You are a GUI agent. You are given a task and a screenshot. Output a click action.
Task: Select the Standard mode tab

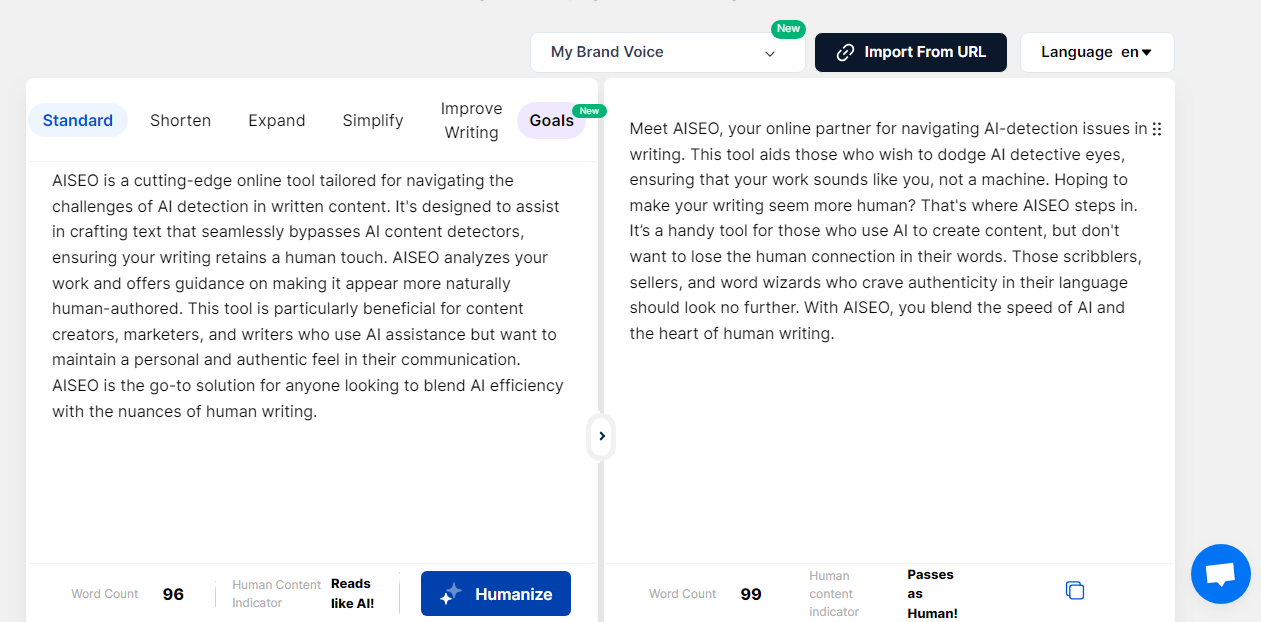pyautogui.click(x=78, y=120)
